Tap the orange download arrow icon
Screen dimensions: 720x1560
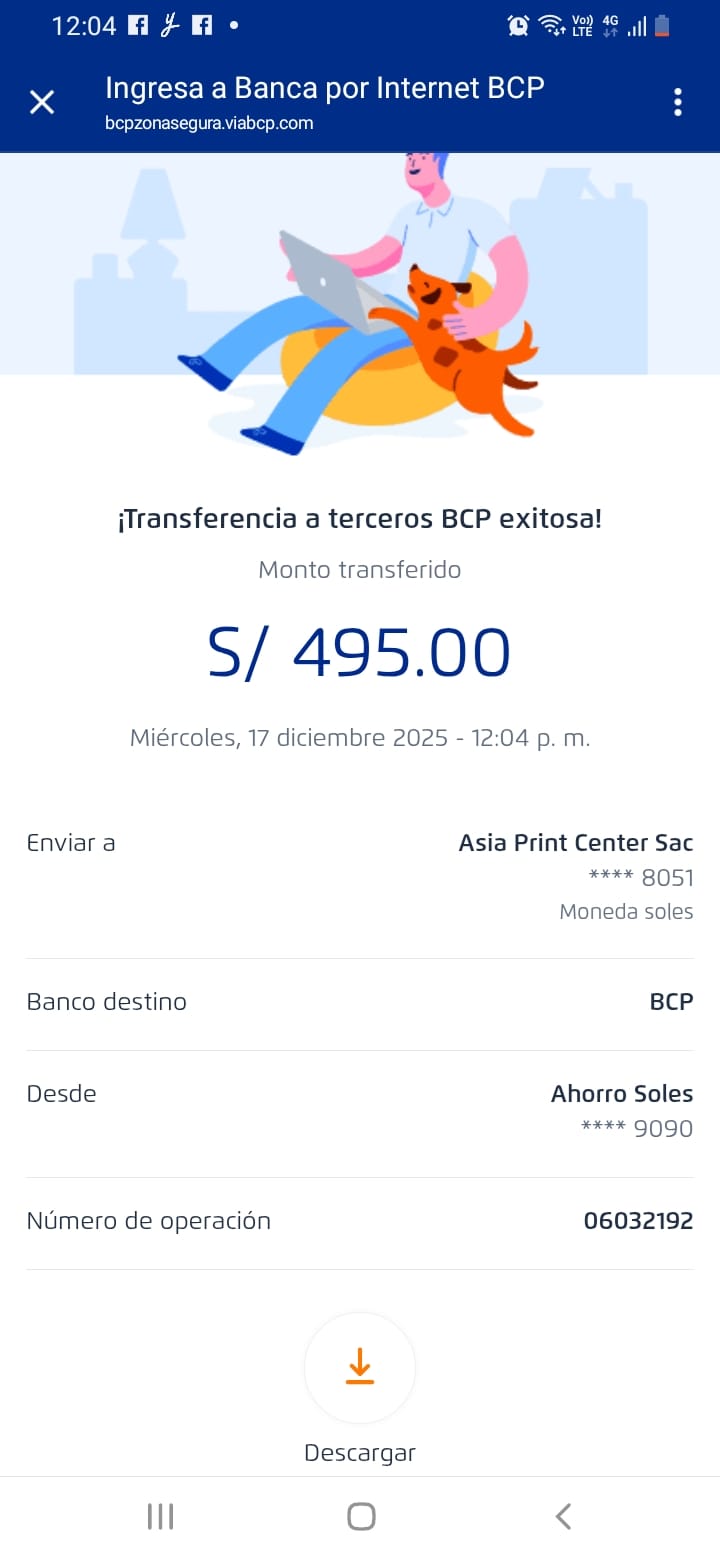point(360,1367)
